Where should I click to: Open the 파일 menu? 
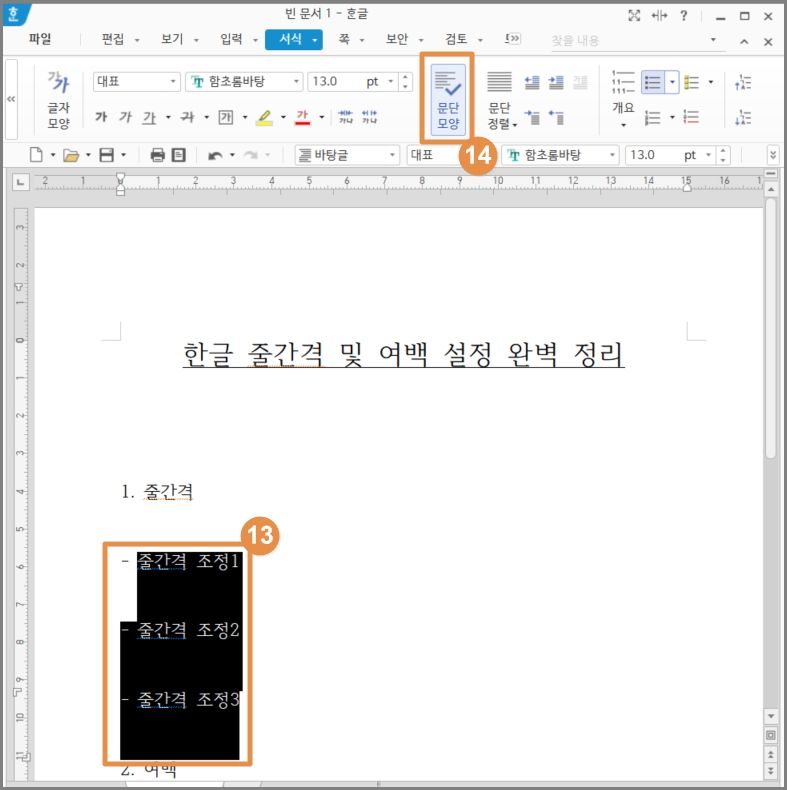(40, 39)
